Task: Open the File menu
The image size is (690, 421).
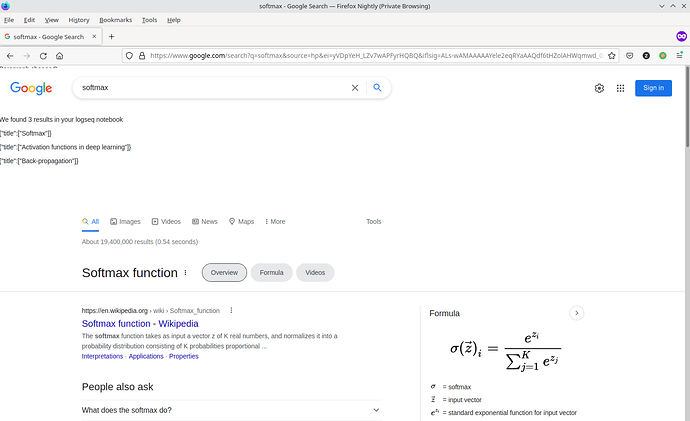Action: pyautogui.click(x=9, y=20)
